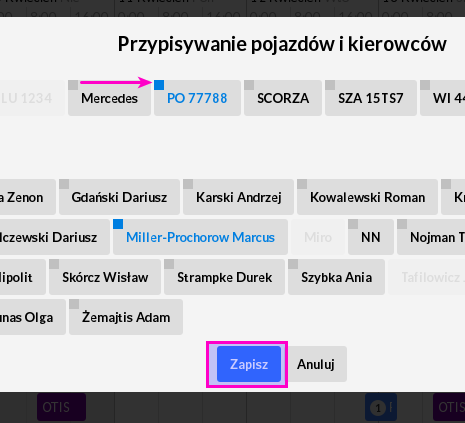Select driver Skórcz Wisław

coord(105,277)
